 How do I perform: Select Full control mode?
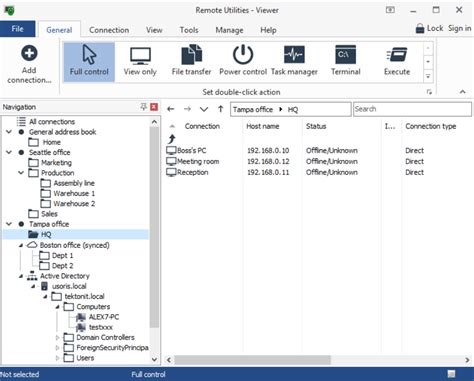89,62
